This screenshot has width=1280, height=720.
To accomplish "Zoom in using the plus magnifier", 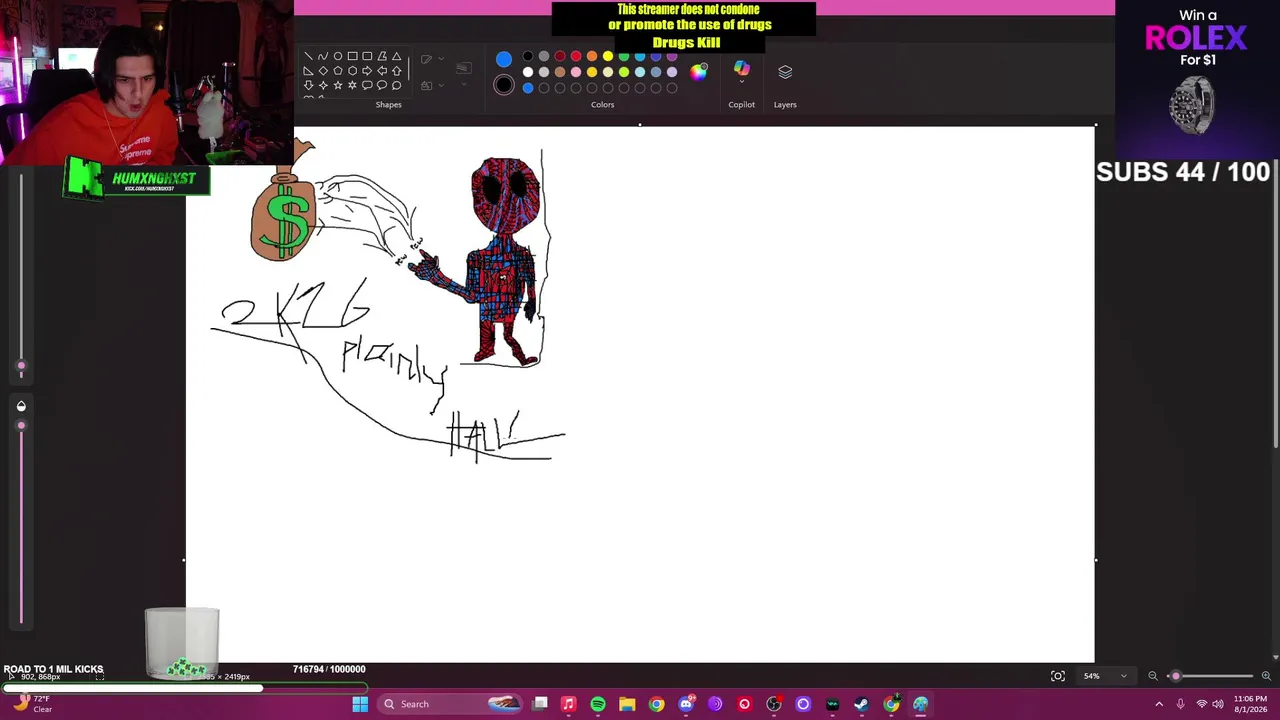I will point(1266,676).
